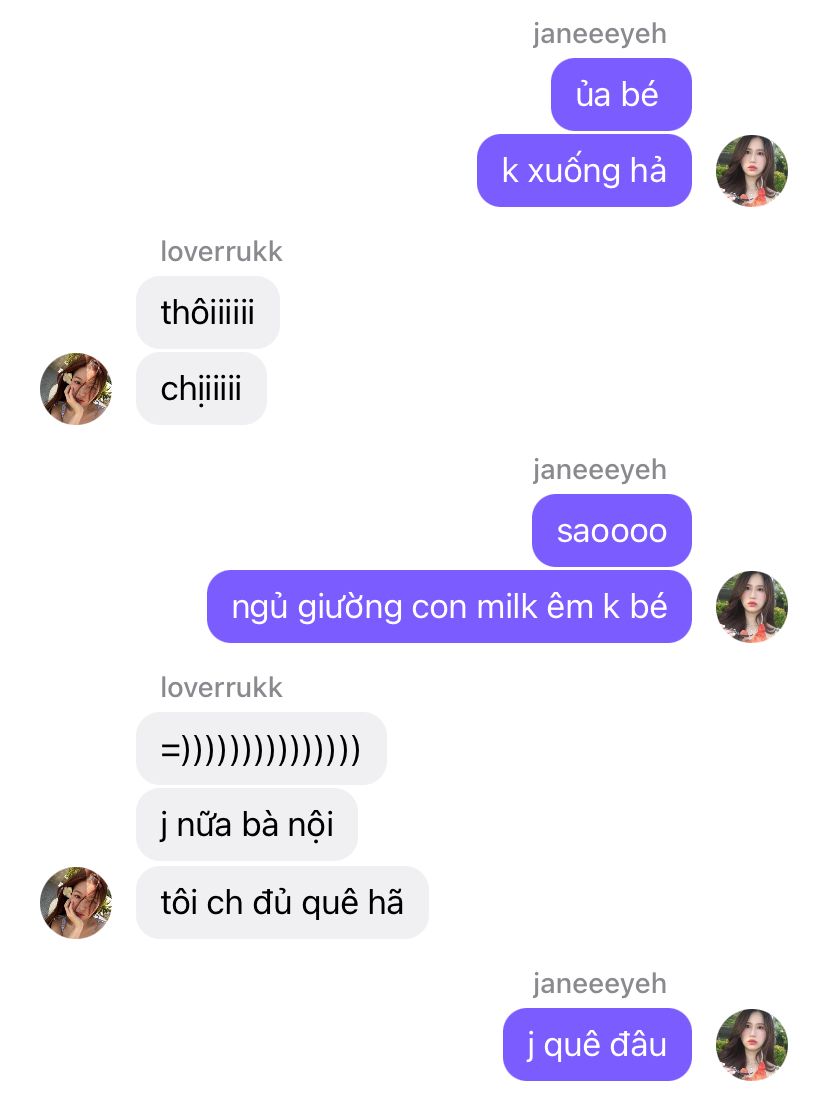828x1119 pixels.
Task: Select the "ủa bé" message bubble
Action: point(621,94)
